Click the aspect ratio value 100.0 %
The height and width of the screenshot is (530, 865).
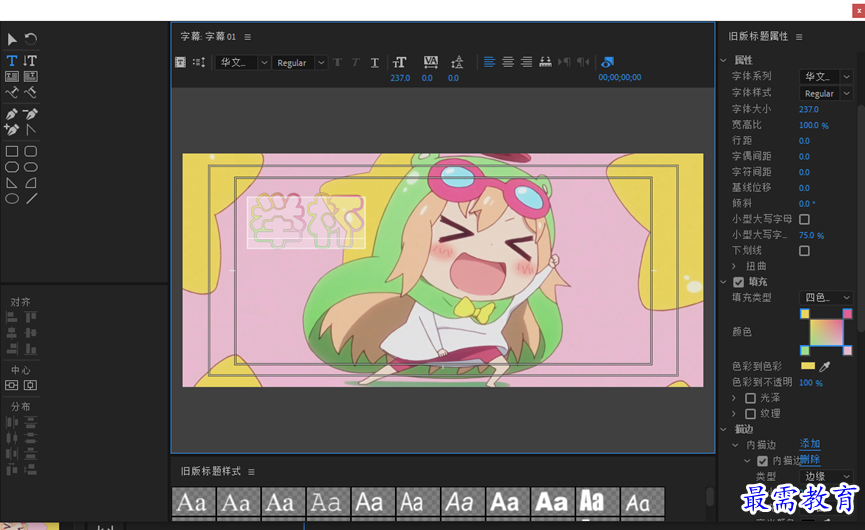(x=814, y=125)
